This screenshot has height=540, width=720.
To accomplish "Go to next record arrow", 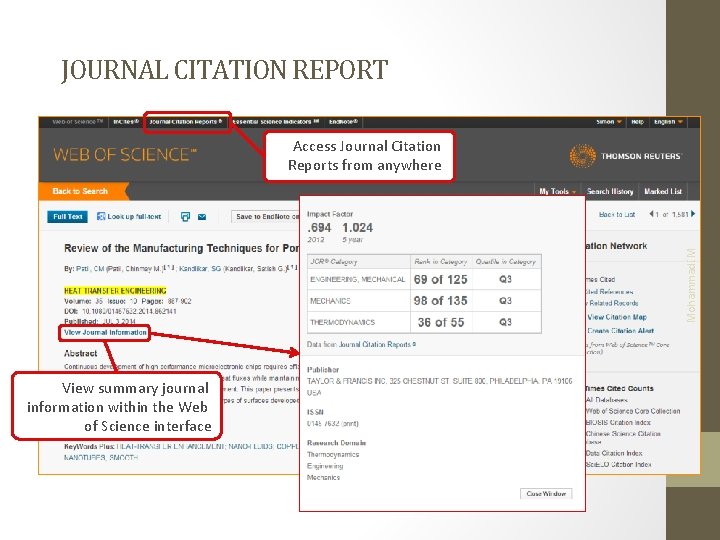I will click(x=693, y=214).
